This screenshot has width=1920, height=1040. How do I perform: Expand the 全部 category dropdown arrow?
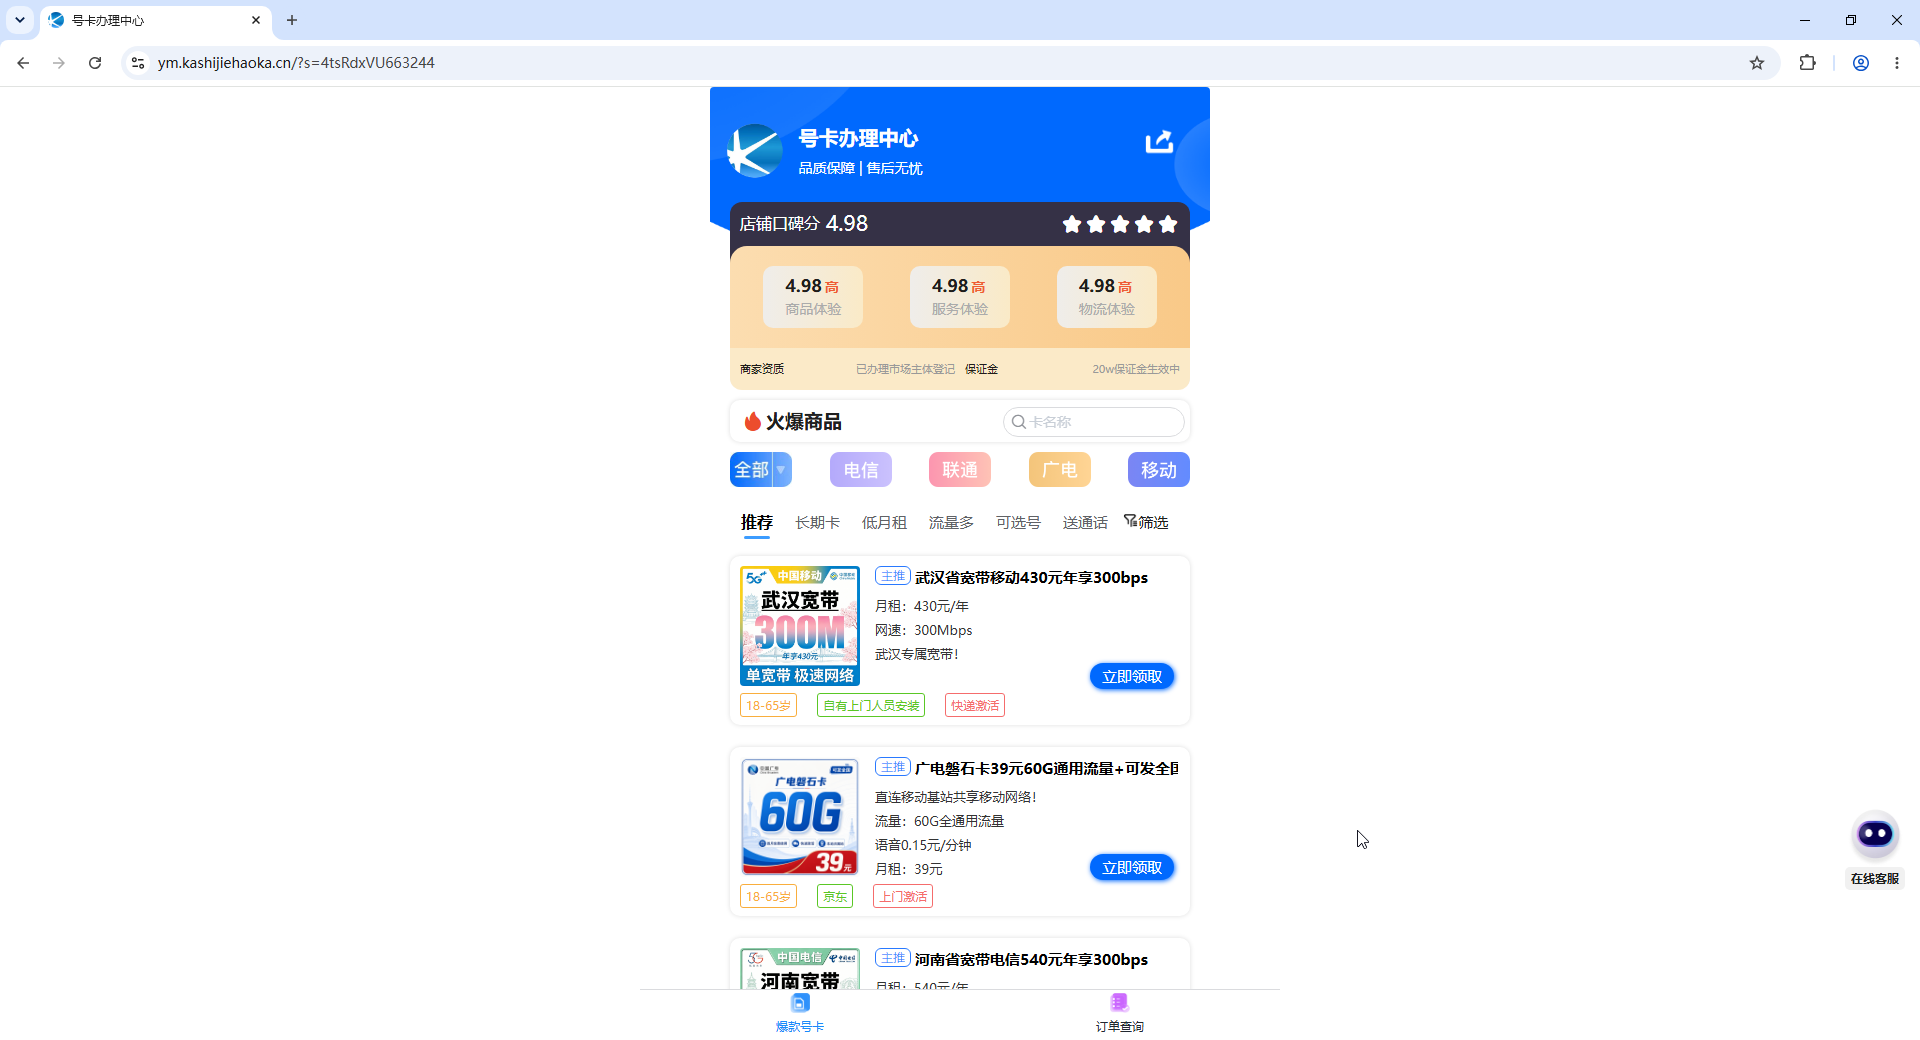pos(781,470)
